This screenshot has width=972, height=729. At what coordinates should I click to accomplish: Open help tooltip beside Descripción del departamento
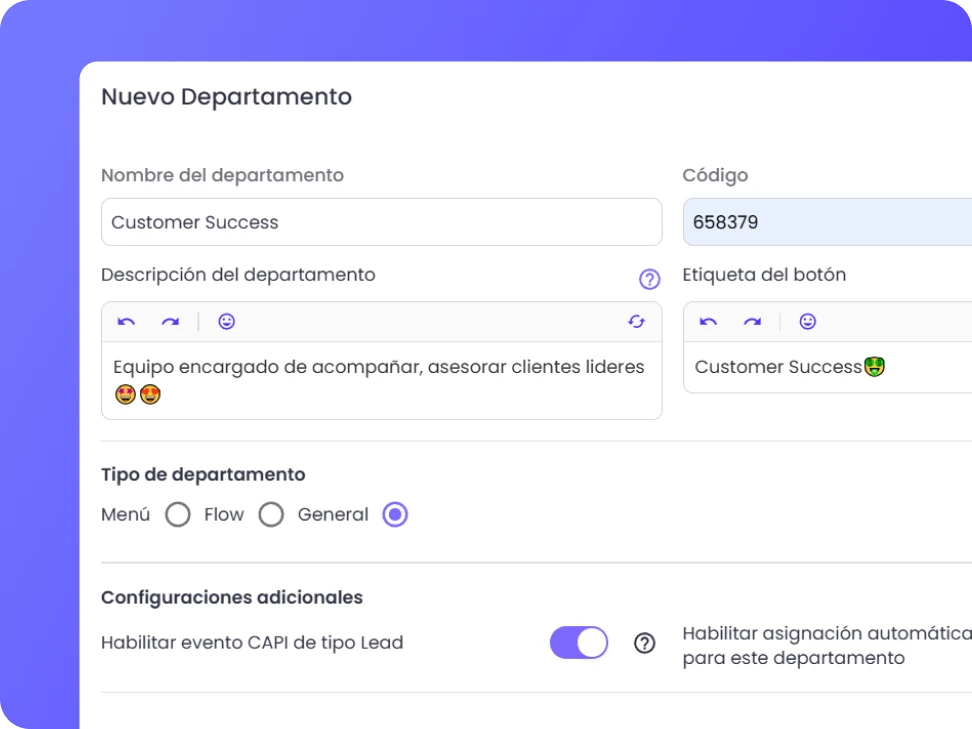pyautogui.click(x=650, y=280)
